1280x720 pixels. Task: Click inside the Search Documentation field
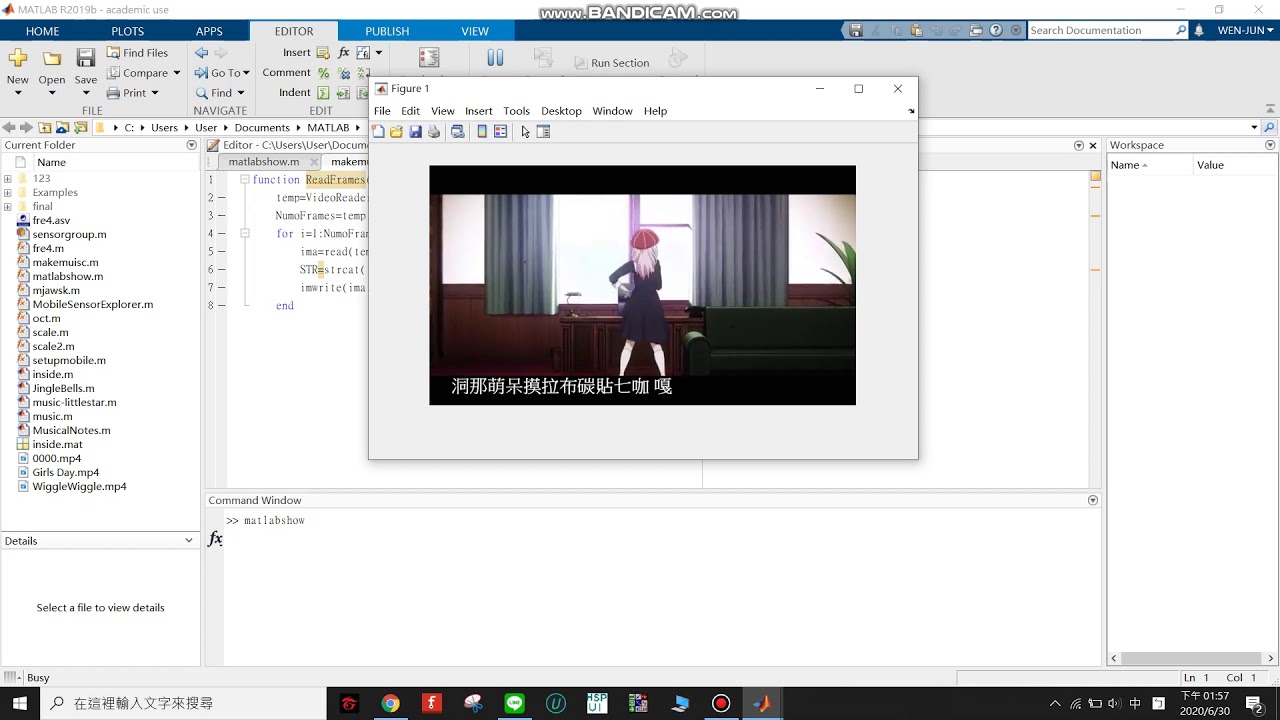1100,31
